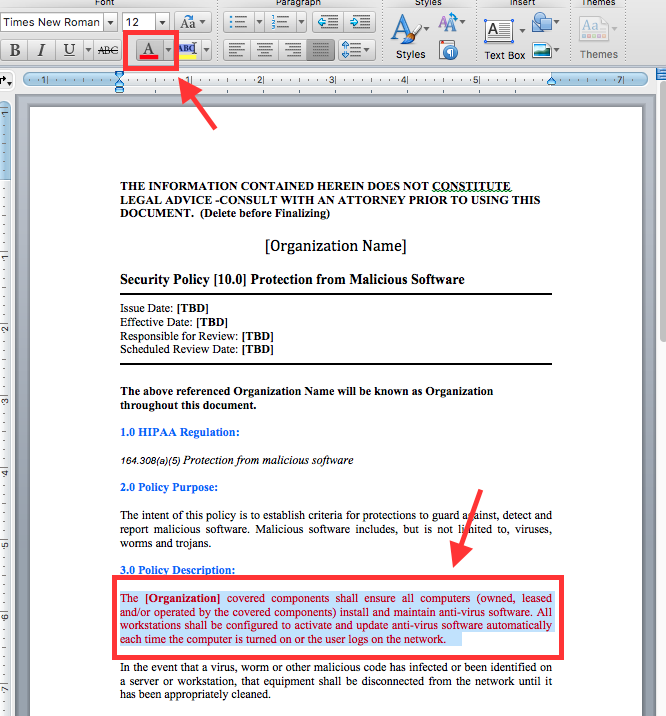
Task: Click 'Responsible for Review: [TBD]' line
Action: point(197,336)
